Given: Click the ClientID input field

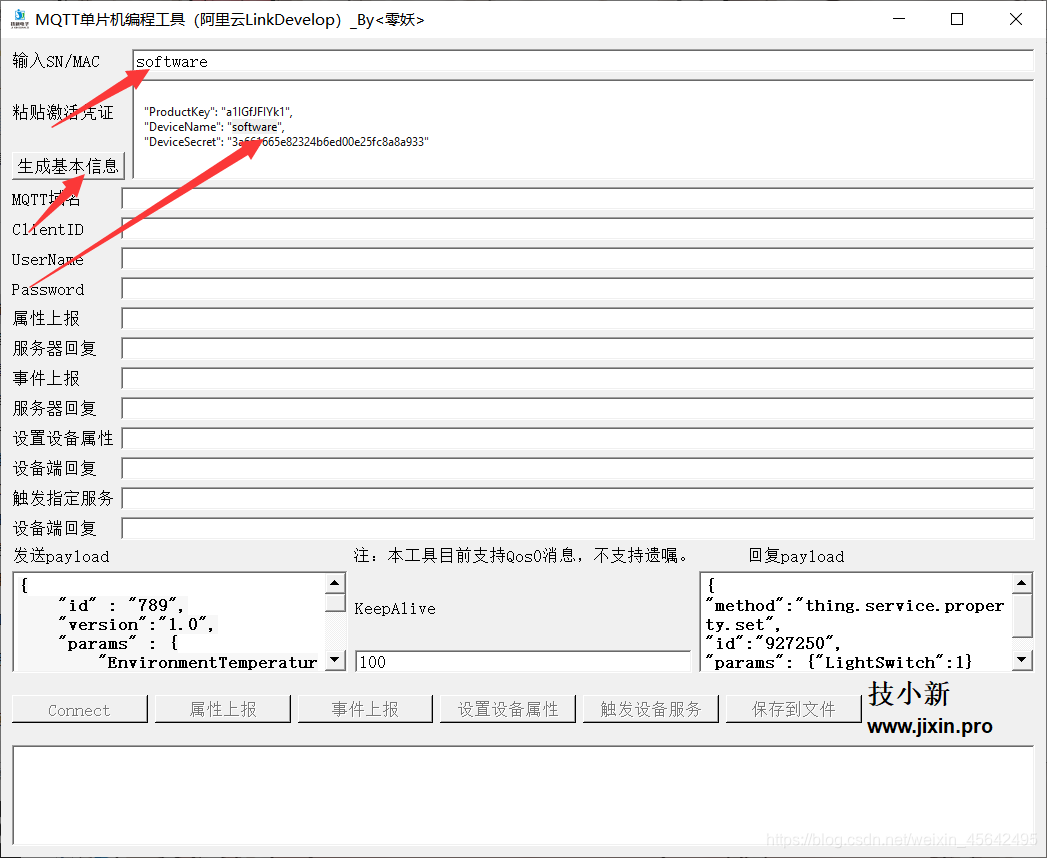Looking at the screenshot, I should point(578,228).
